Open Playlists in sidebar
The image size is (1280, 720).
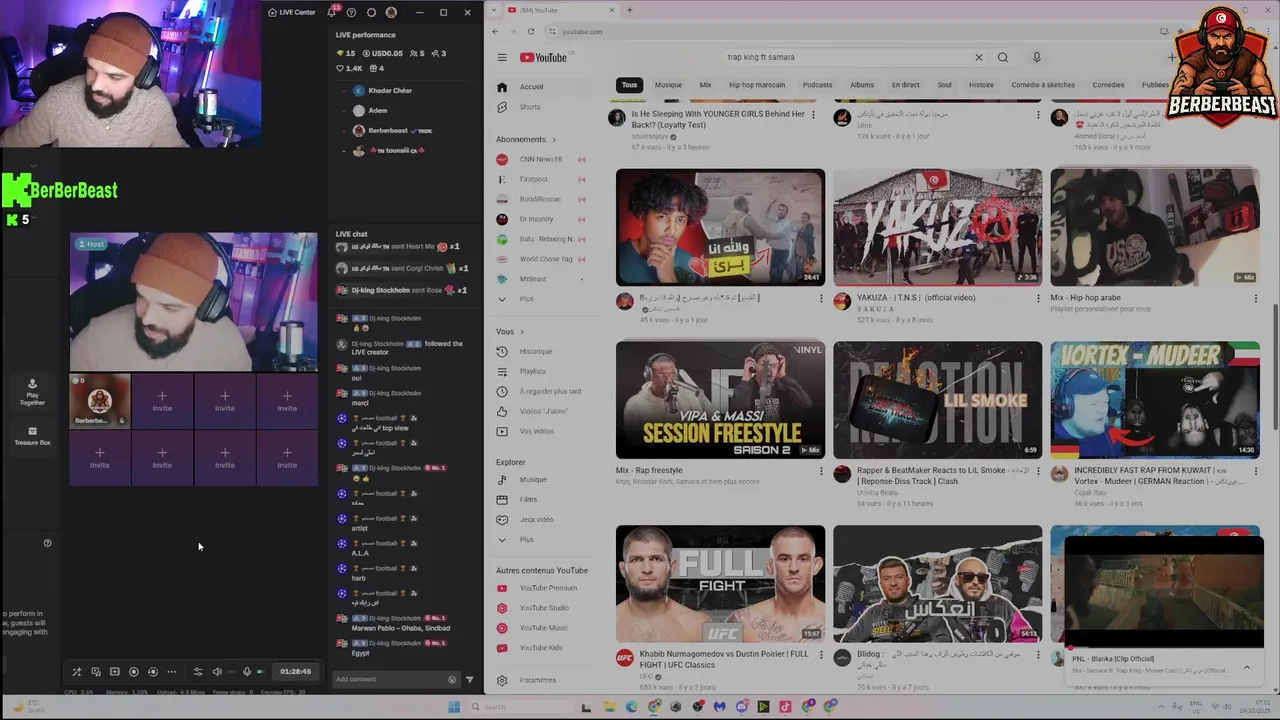coord(541,372)
